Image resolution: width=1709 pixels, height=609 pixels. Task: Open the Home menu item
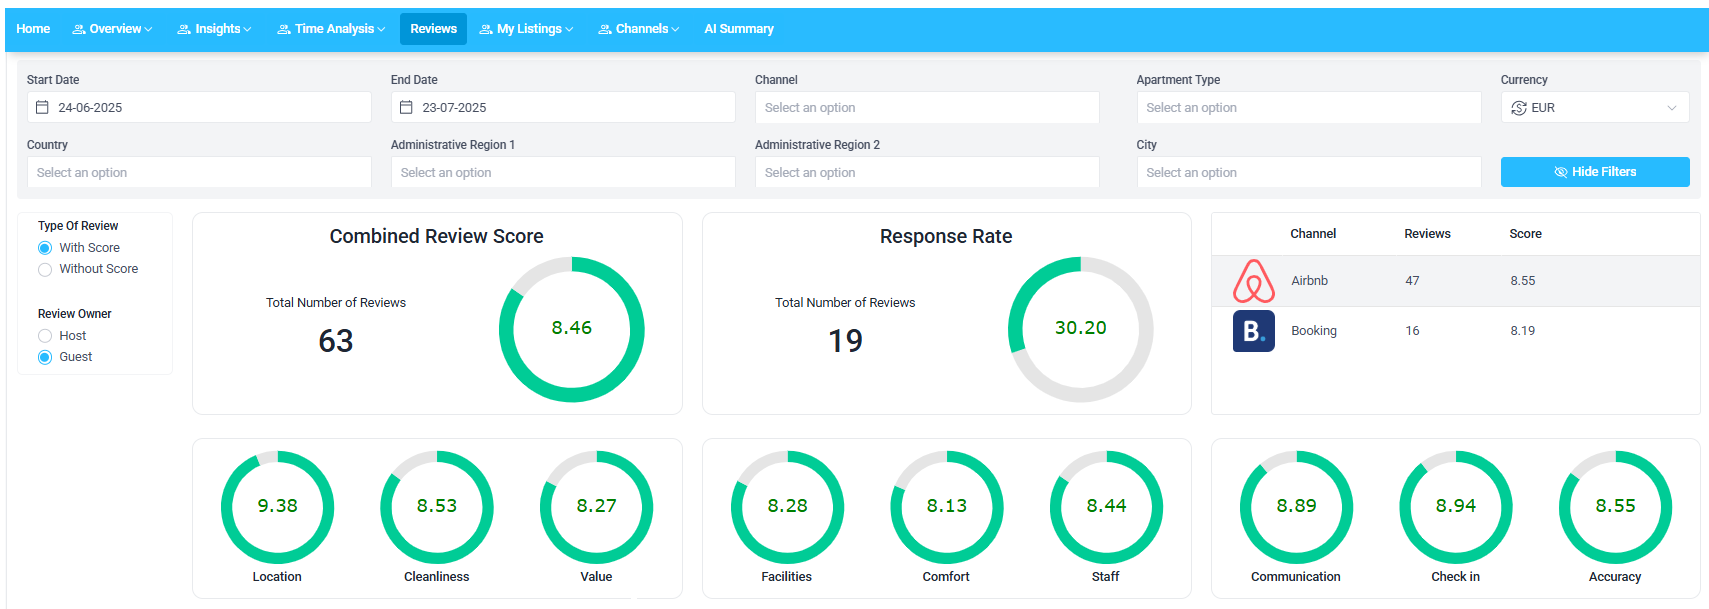tap(33, 29)
